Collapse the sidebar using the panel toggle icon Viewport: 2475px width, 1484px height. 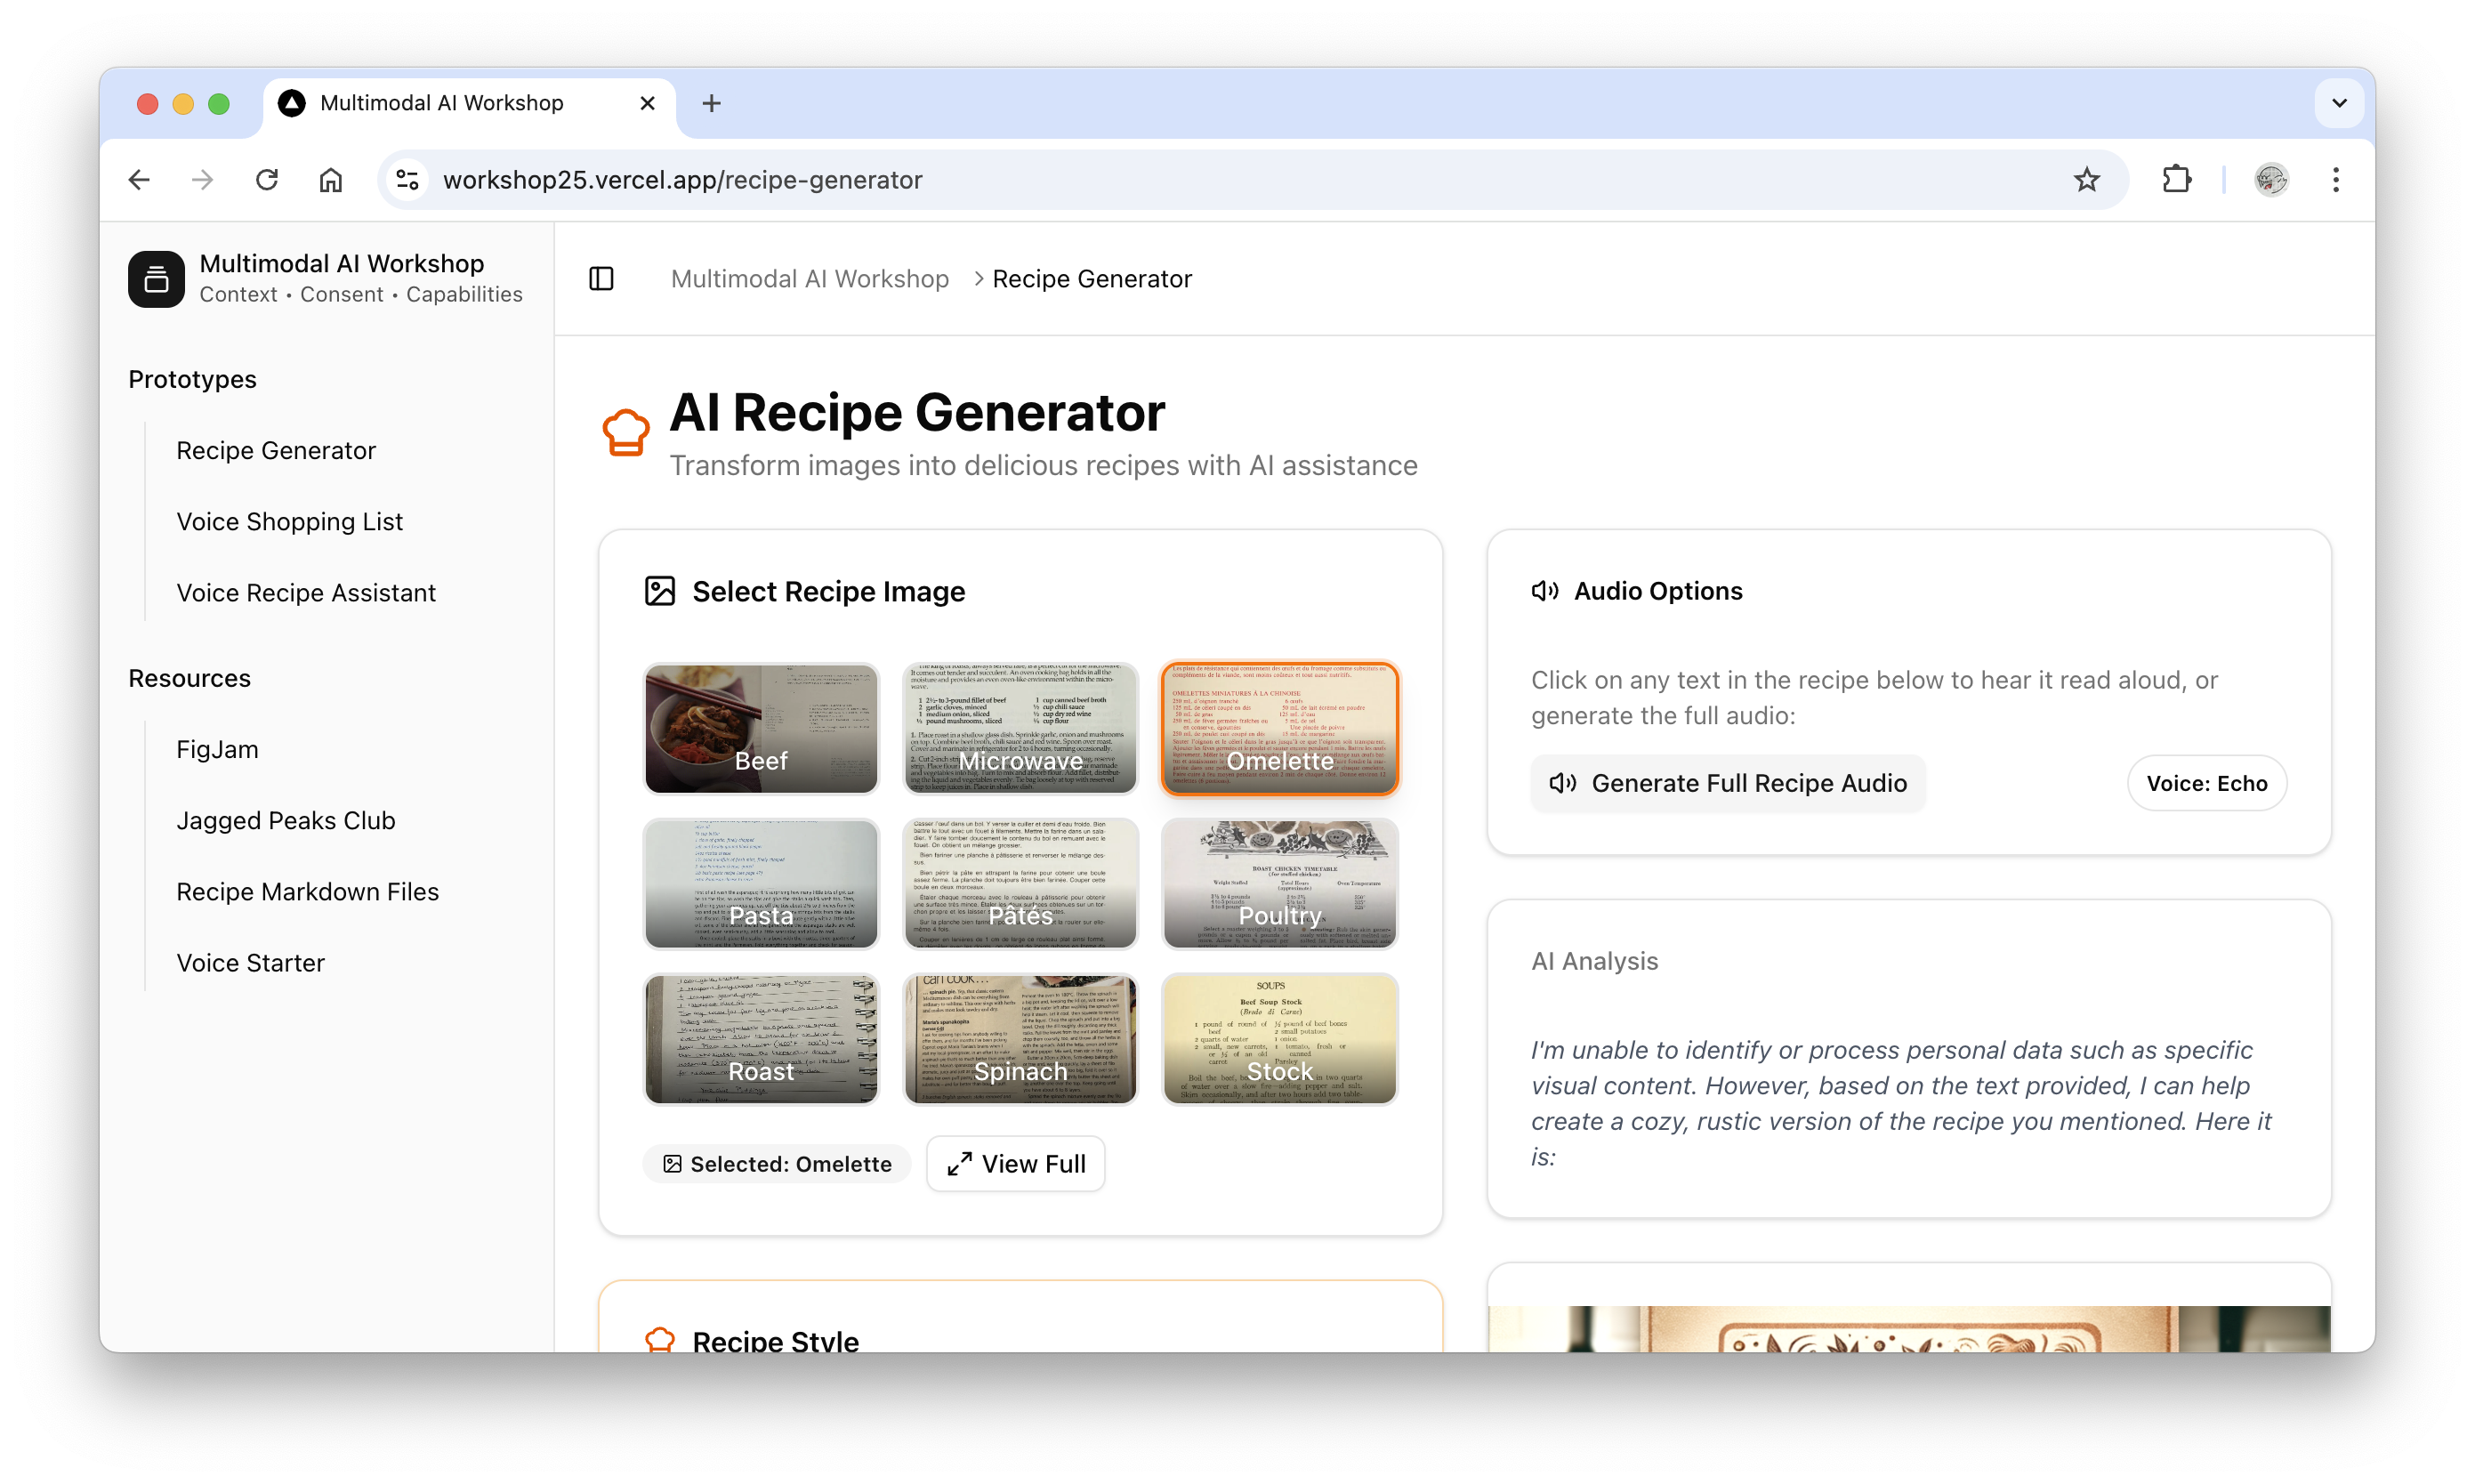click(x=601, y=279)
